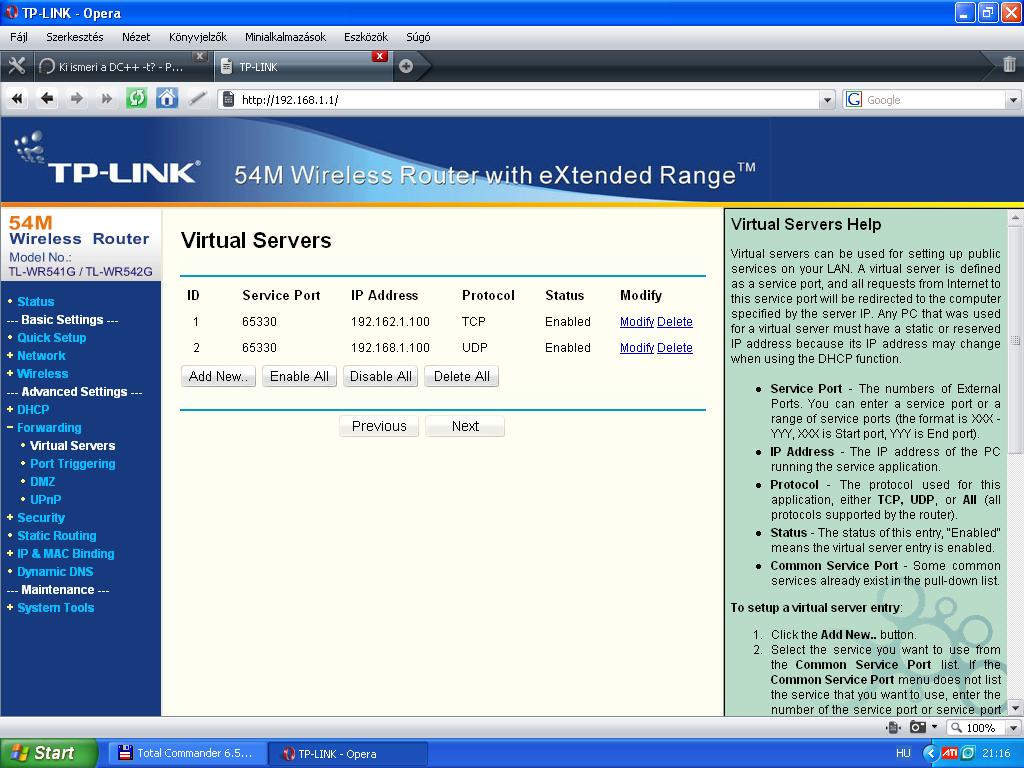Open the Könyvjelzők menu
Image resolution: width=1024 pixels, height=768 pixels.
[198, 37]
